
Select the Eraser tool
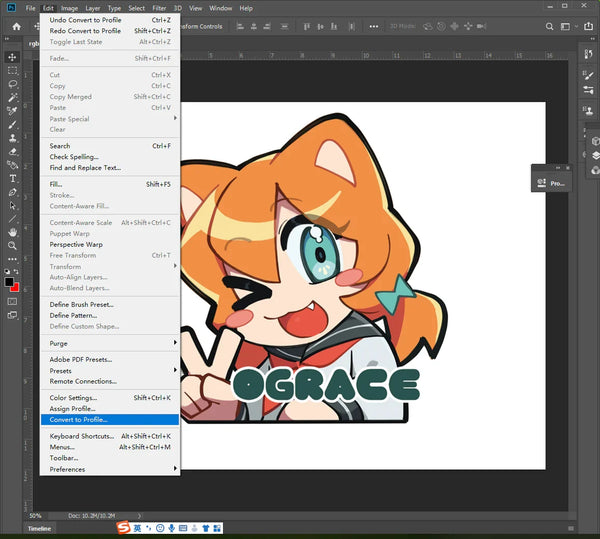coord(12,151)
